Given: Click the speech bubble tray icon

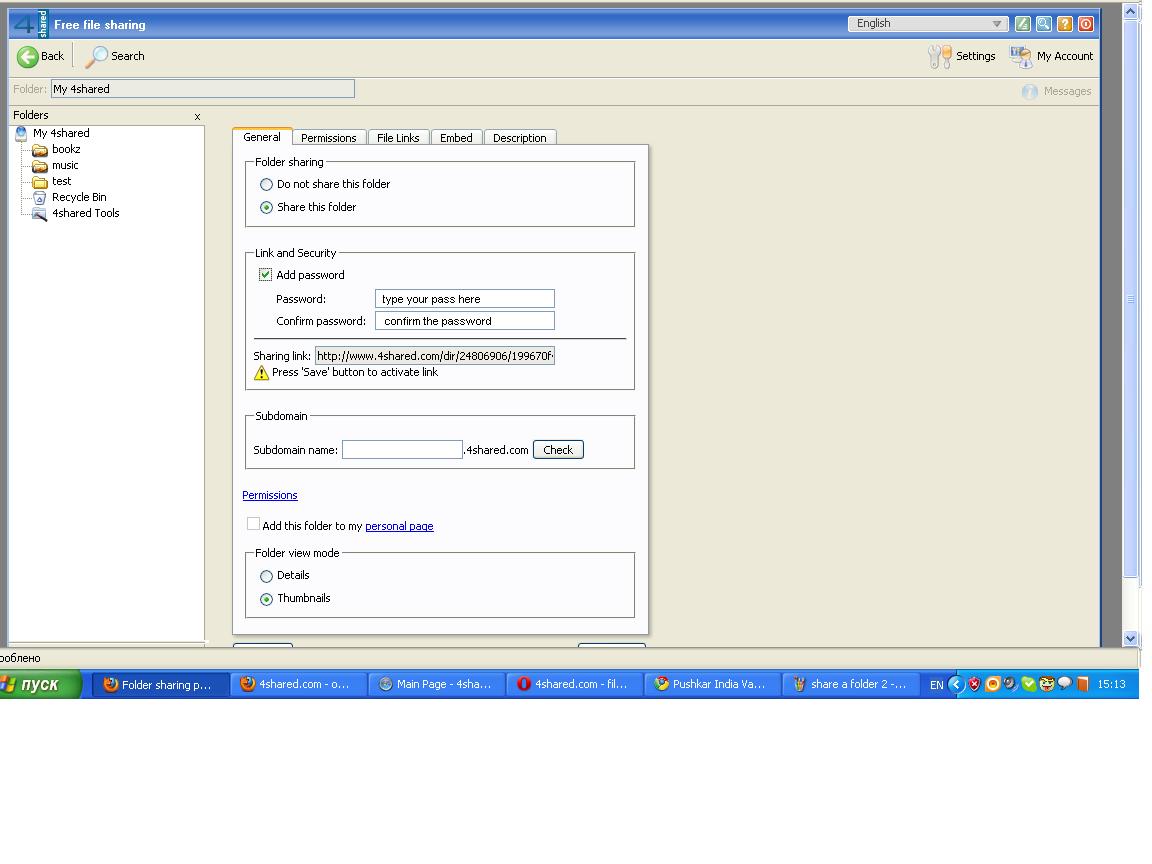Looking at the screenshot, I should tap(1065, 684).
